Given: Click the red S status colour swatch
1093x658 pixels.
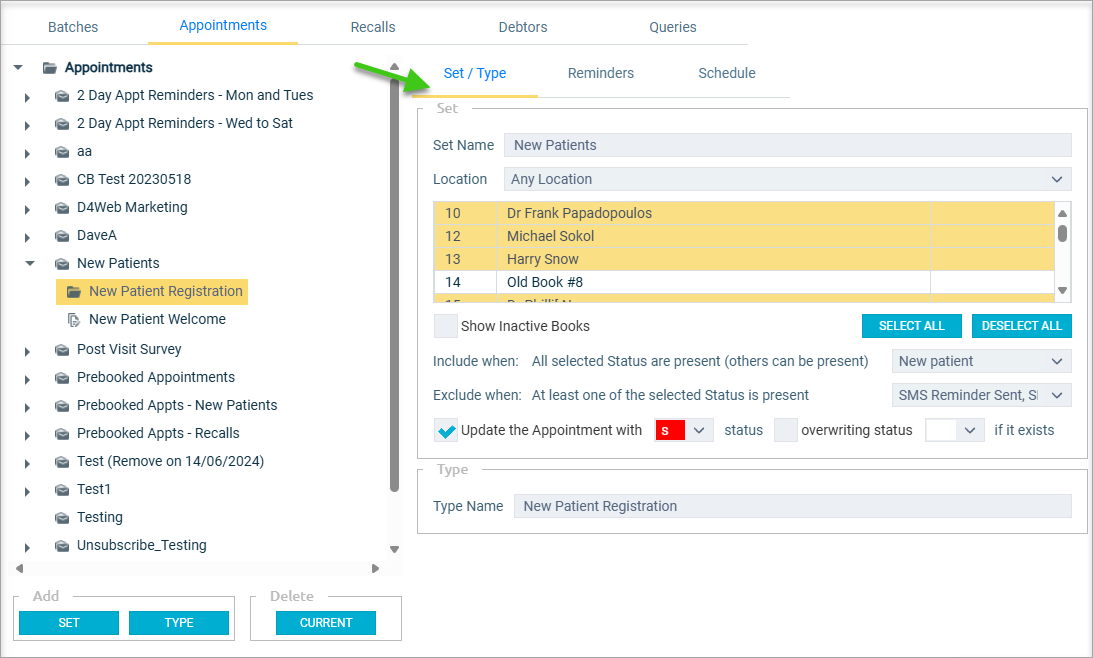Looking at the screenshot, I should coord(670,430).
